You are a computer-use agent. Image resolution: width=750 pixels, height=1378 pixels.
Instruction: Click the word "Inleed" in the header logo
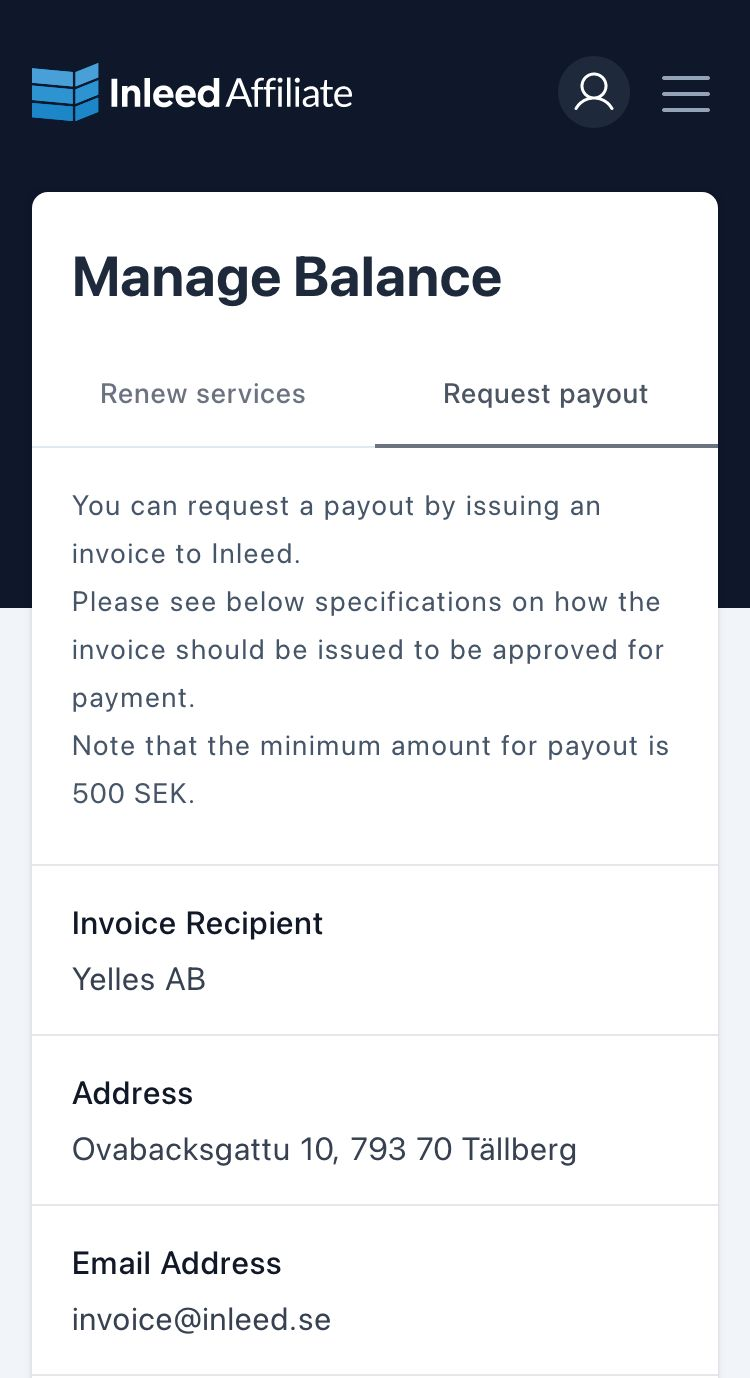(165, 93)
